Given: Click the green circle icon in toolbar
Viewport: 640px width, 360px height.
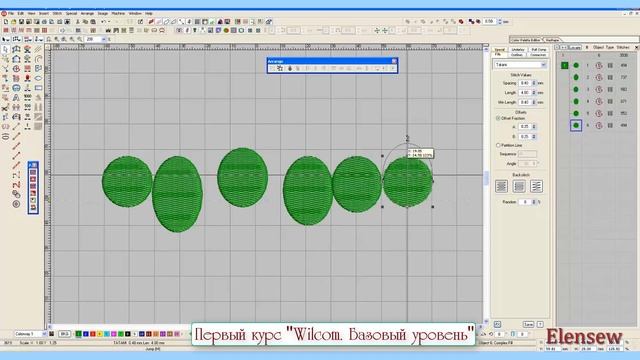Looking at the screenshot, I should point(226,31).
